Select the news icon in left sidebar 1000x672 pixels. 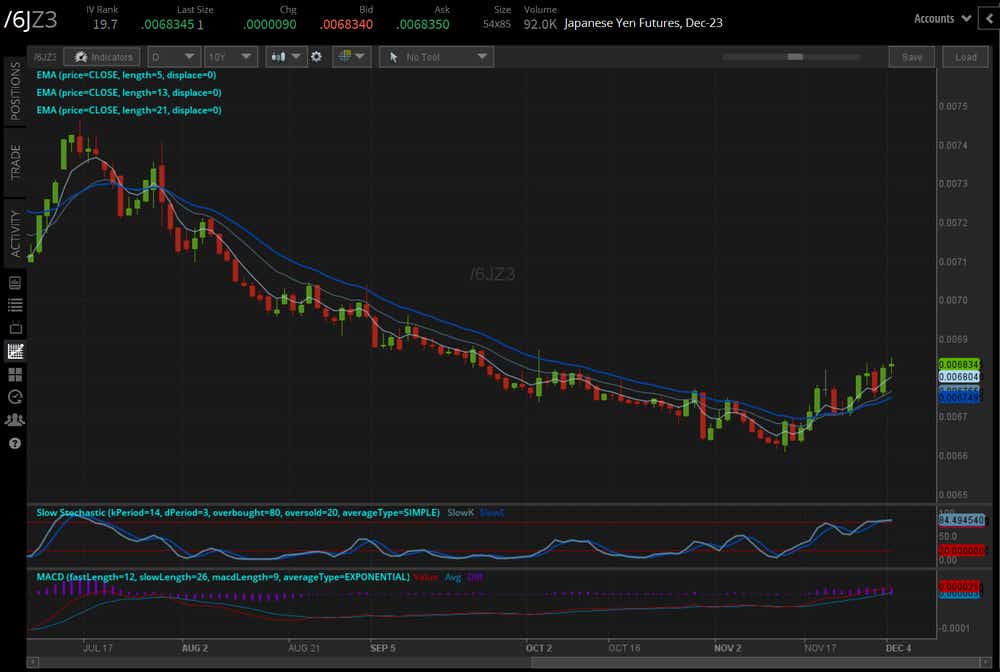pyautogui.click(x=15, y=283)
